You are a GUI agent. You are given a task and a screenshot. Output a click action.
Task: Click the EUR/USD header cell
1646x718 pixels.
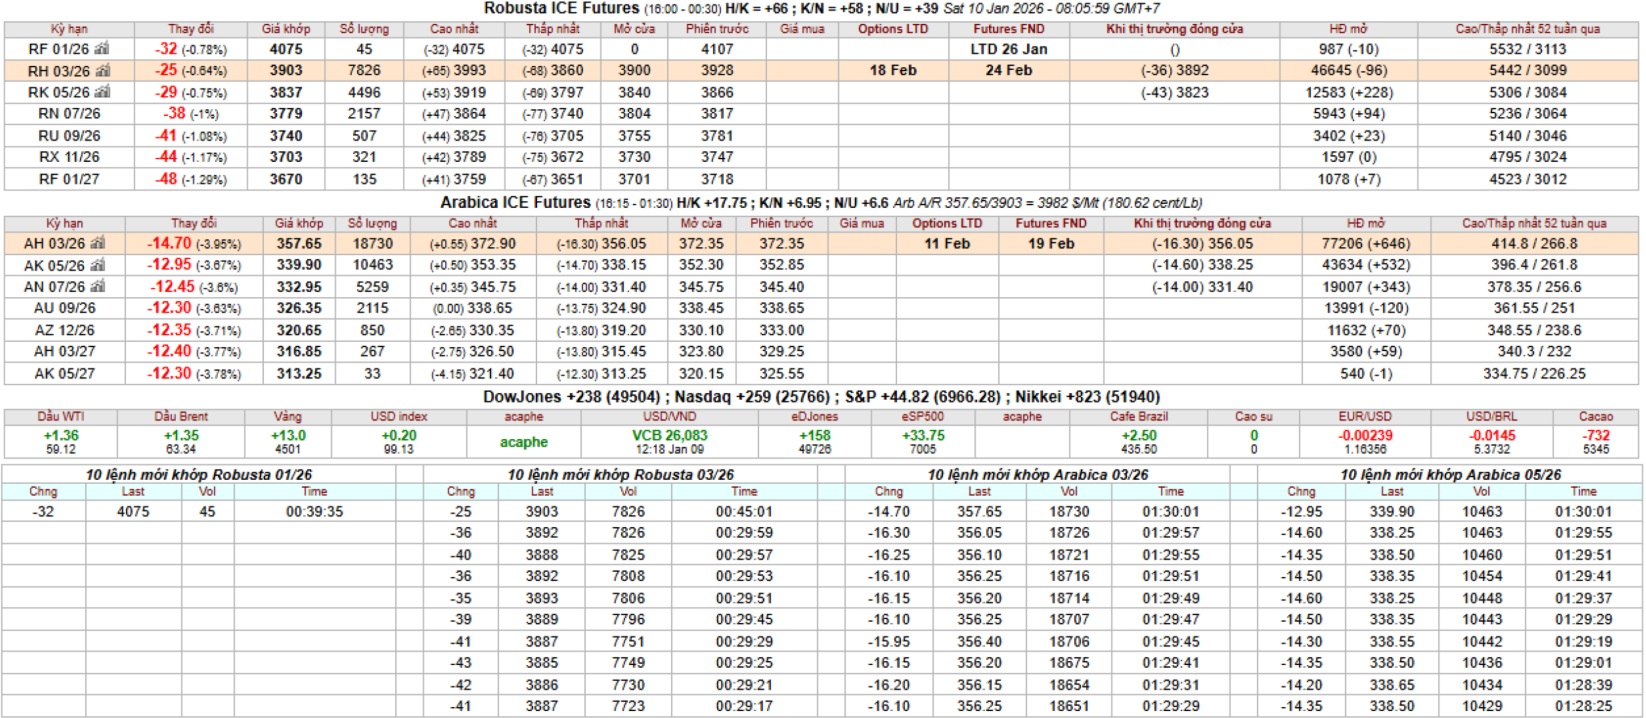click(1365, 417)
